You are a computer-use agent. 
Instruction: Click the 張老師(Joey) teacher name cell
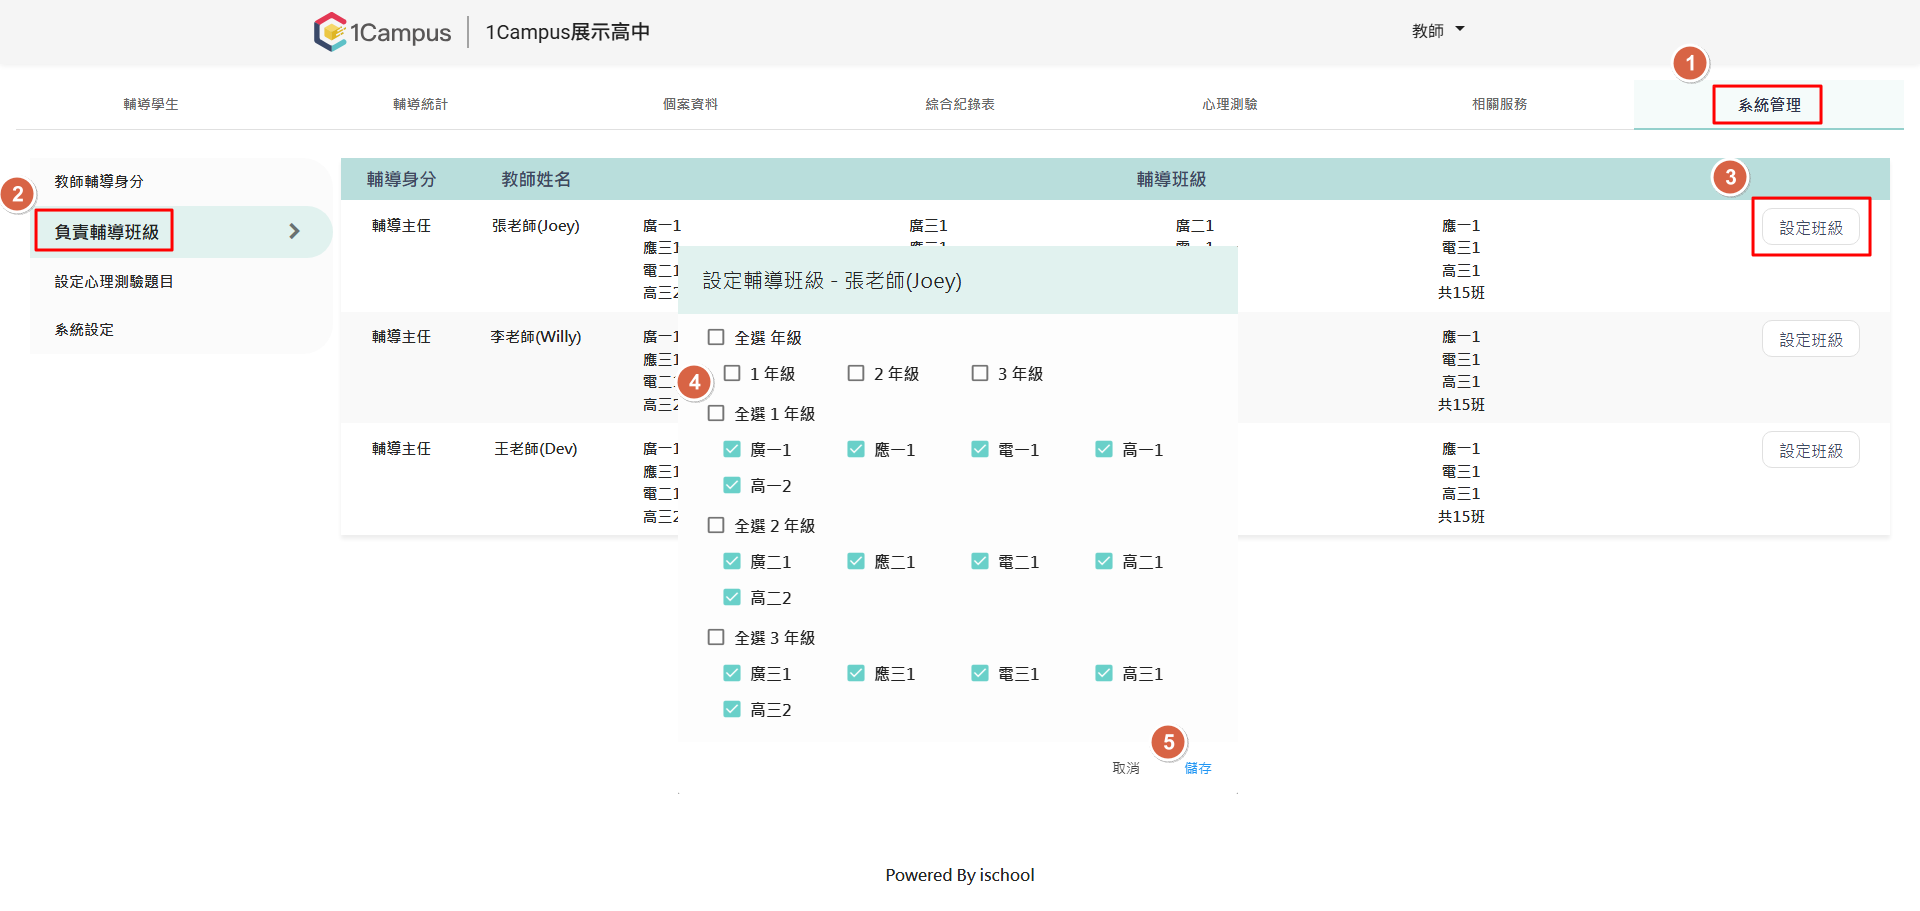click(536, 226)
